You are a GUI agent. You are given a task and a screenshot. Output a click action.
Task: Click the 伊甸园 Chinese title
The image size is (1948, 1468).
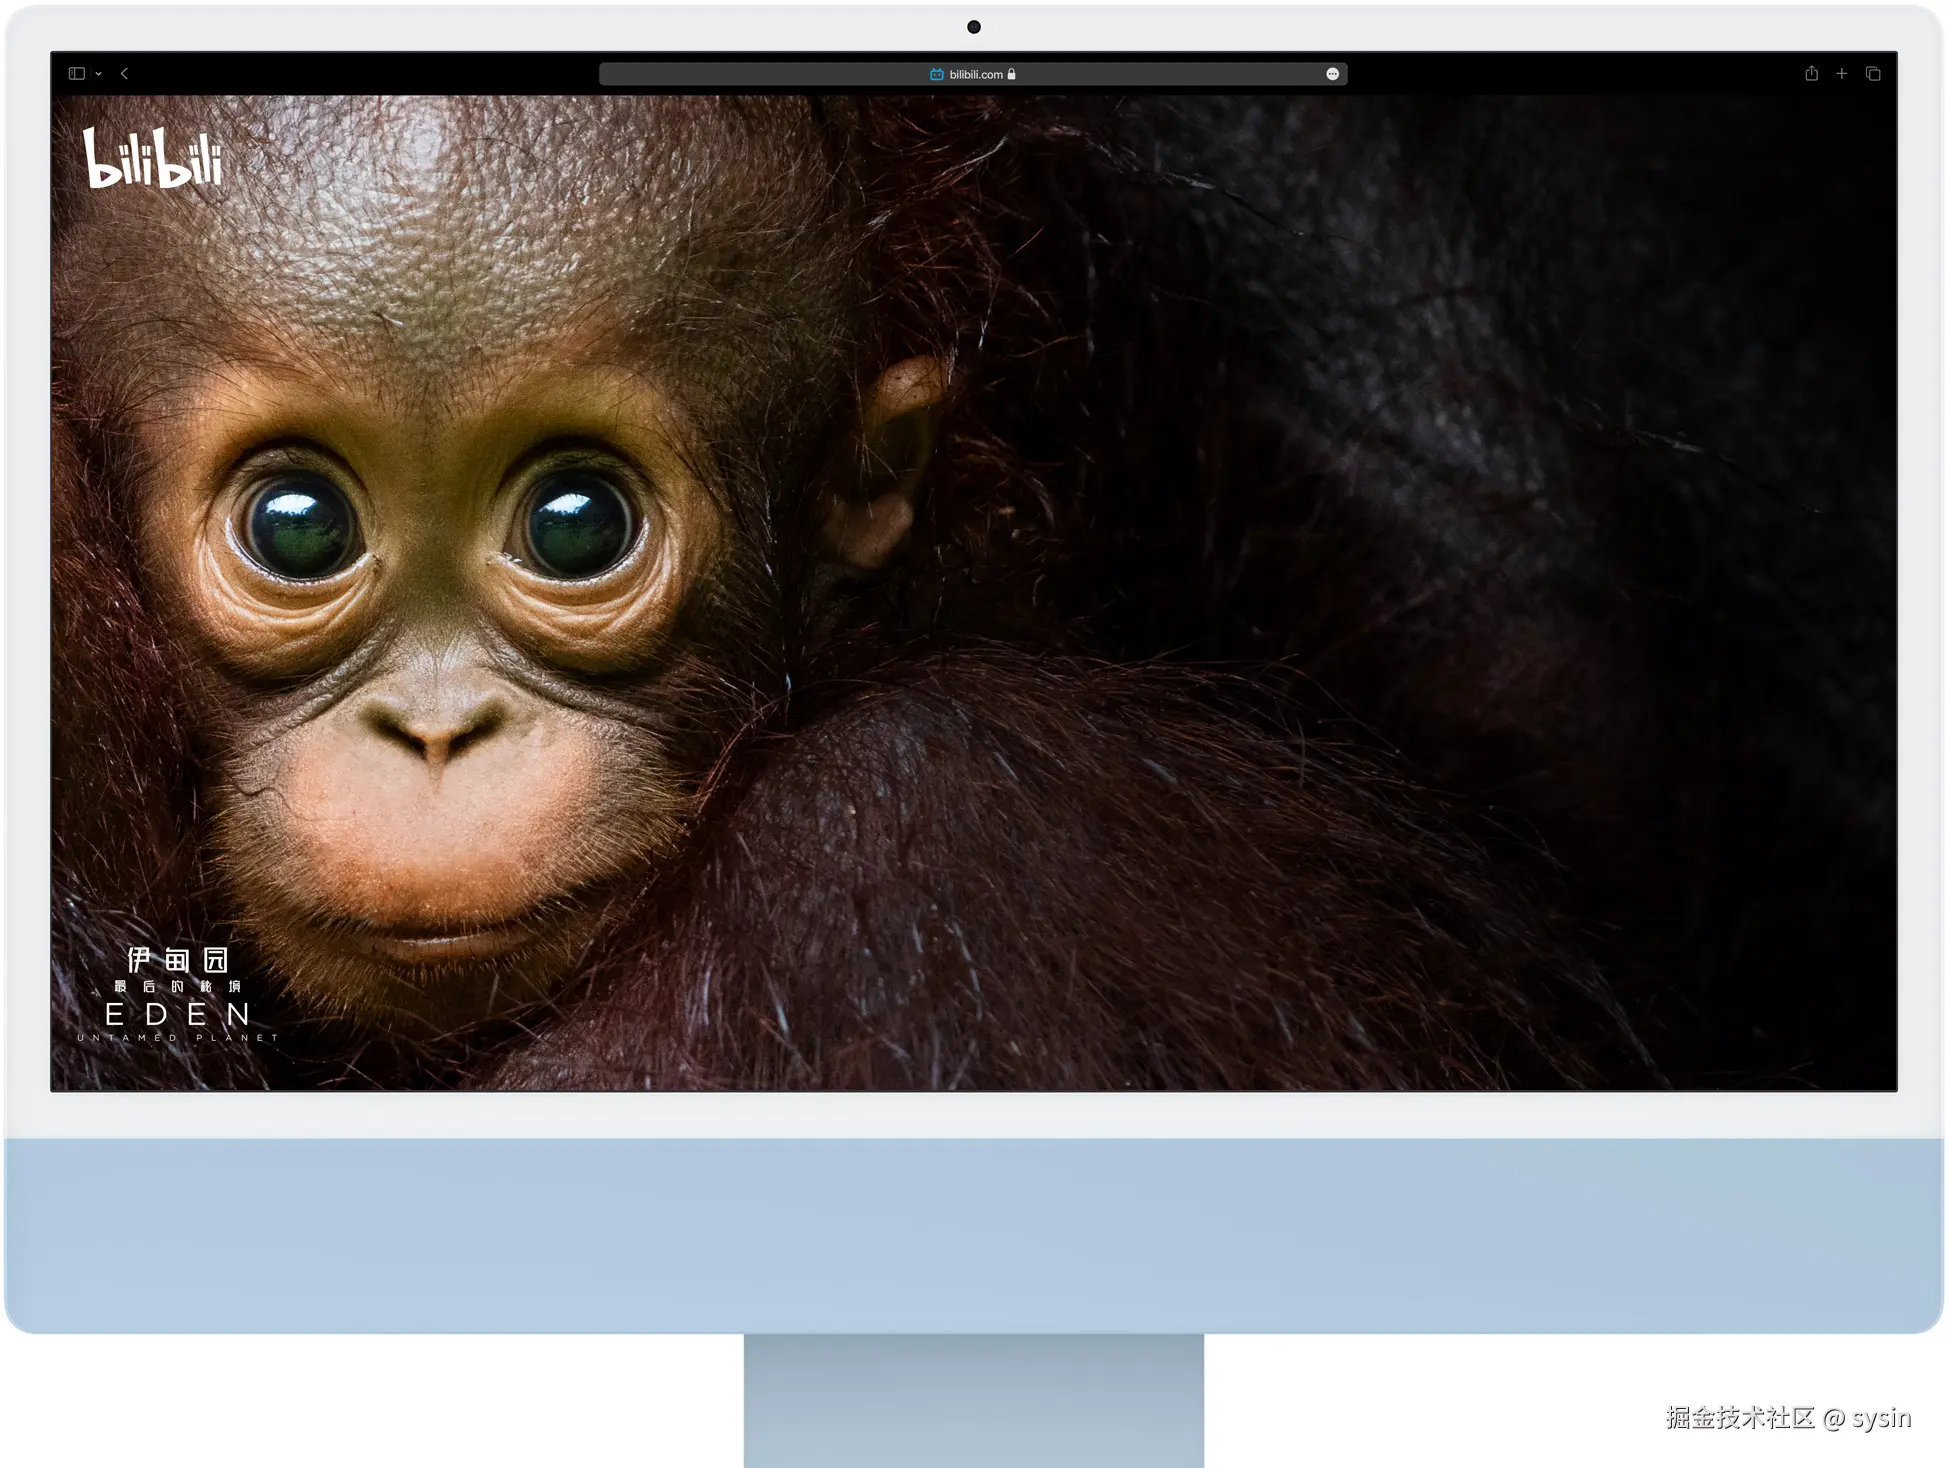click(178, 960)
